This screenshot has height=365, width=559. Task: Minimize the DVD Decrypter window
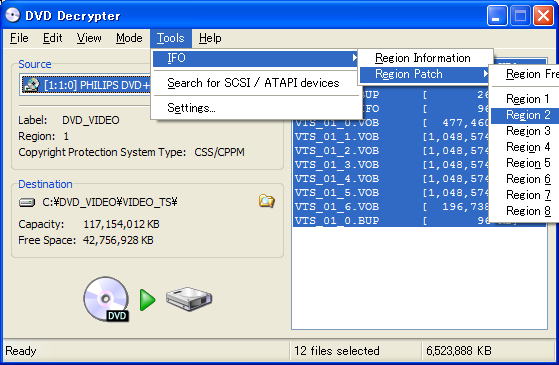point(497,16)
